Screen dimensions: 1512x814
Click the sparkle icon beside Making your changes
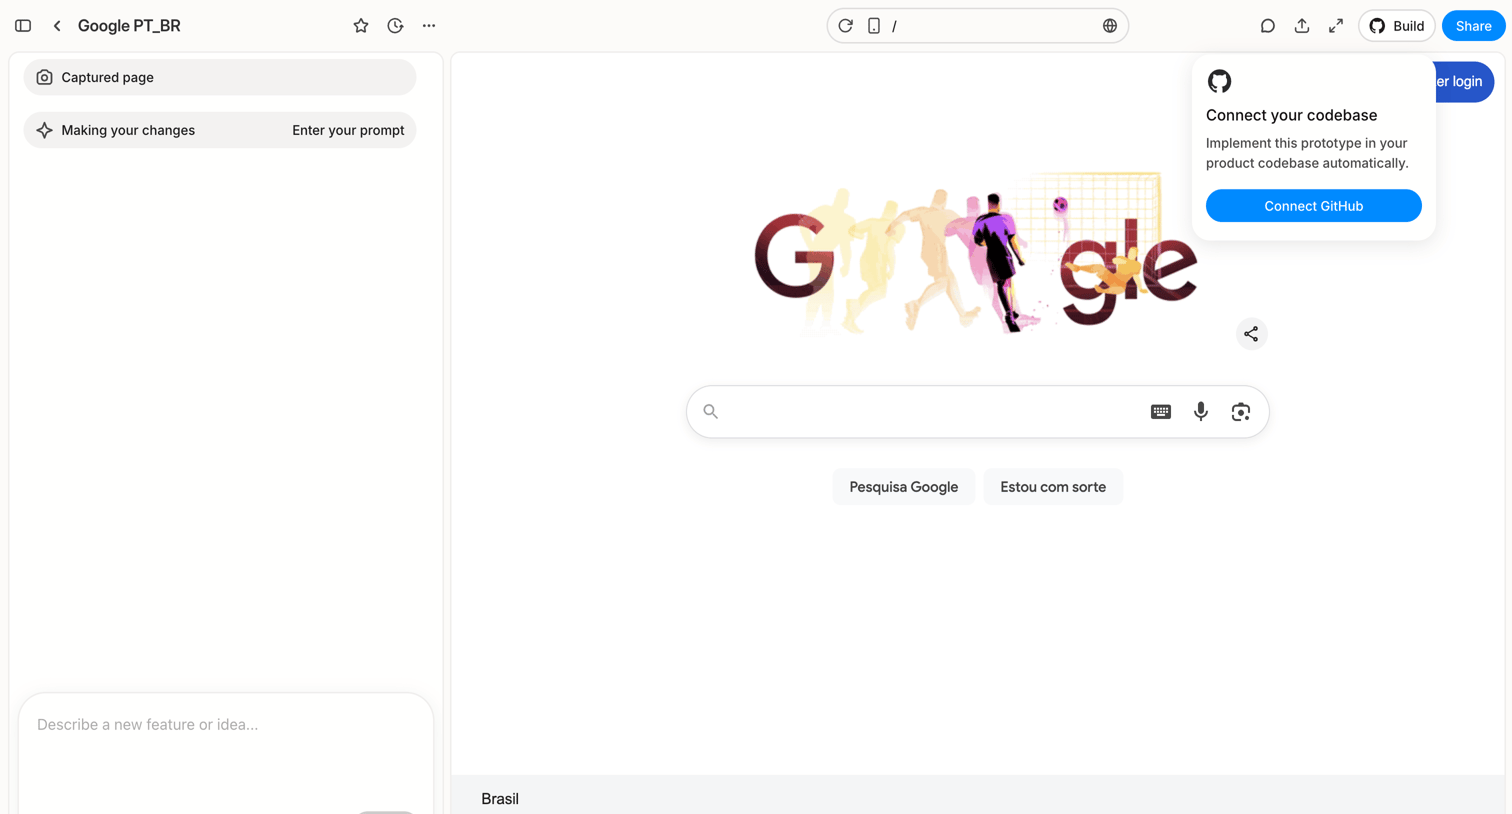pos(44,130)
